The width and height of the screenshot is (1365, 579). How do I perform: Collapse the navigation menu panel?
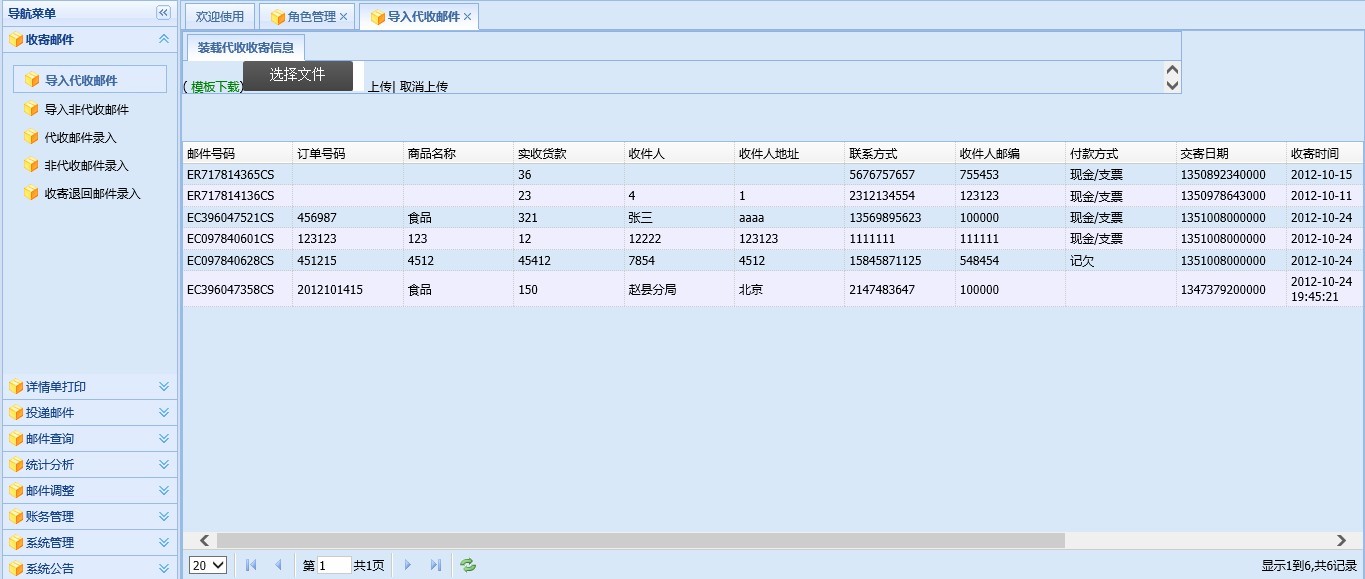click(162, 13)
